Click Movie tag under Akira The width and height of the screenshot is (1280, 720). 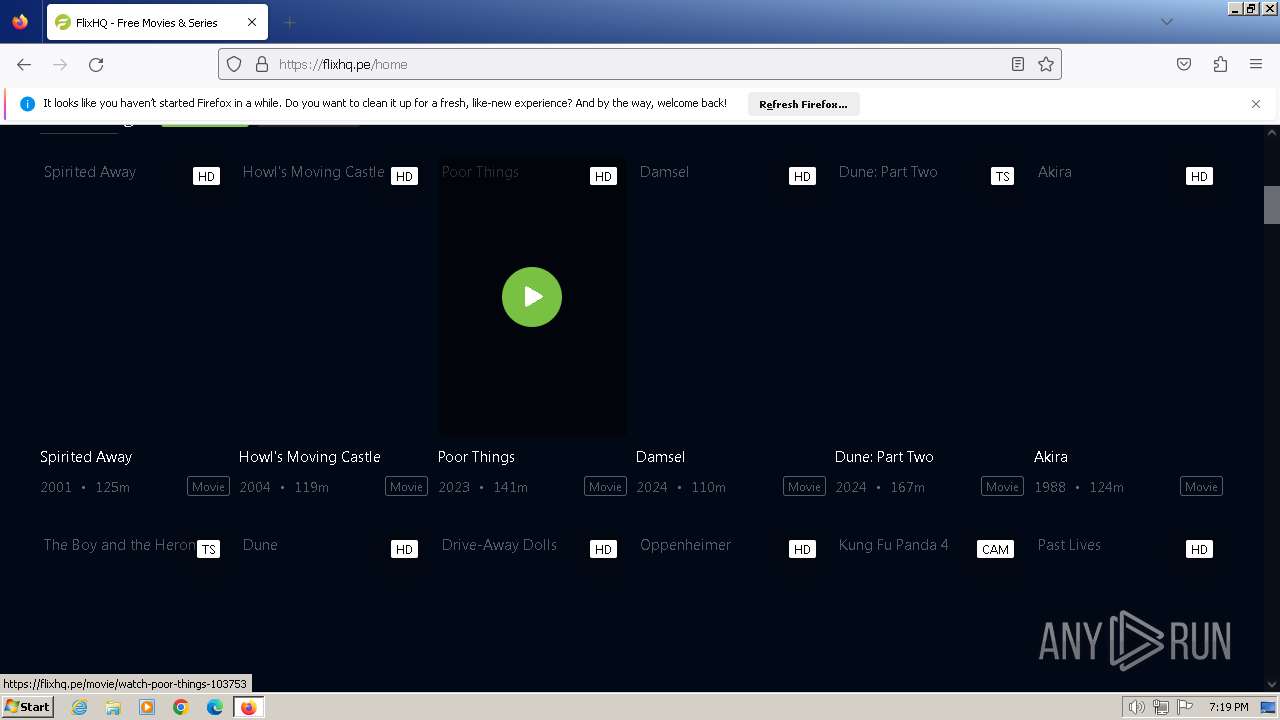click(x=1201, y=487)
